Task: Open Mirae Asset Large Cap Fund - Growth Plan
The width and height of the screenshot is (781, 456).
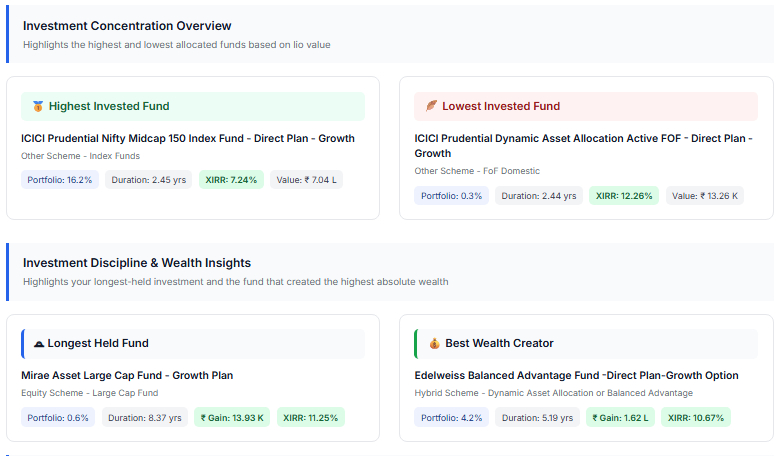Action: click(127, 375)
